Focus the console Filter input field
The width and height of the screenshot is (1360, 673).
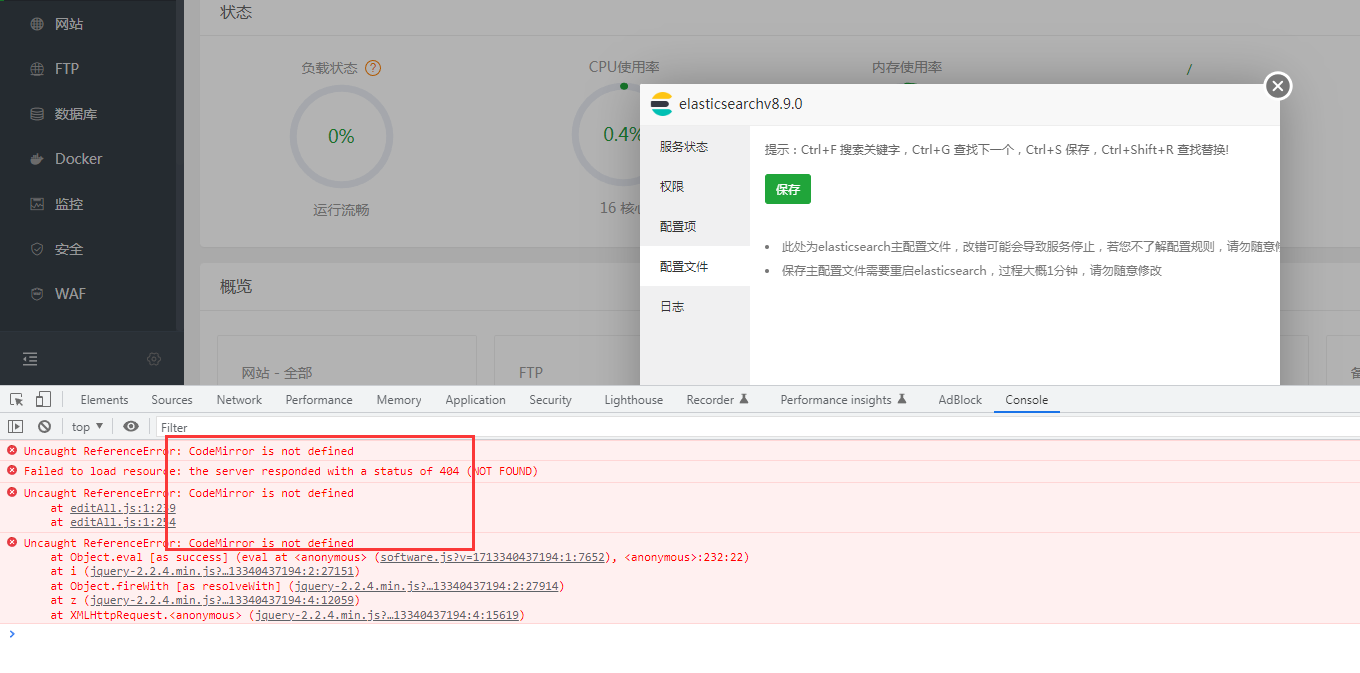click(757, 427)
